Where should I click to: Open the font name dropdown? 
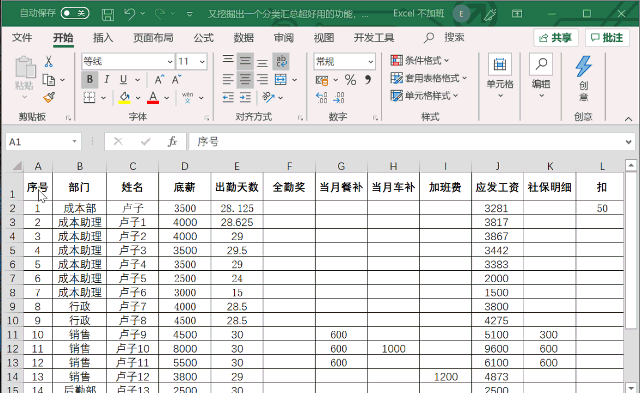tap(170, 62)
